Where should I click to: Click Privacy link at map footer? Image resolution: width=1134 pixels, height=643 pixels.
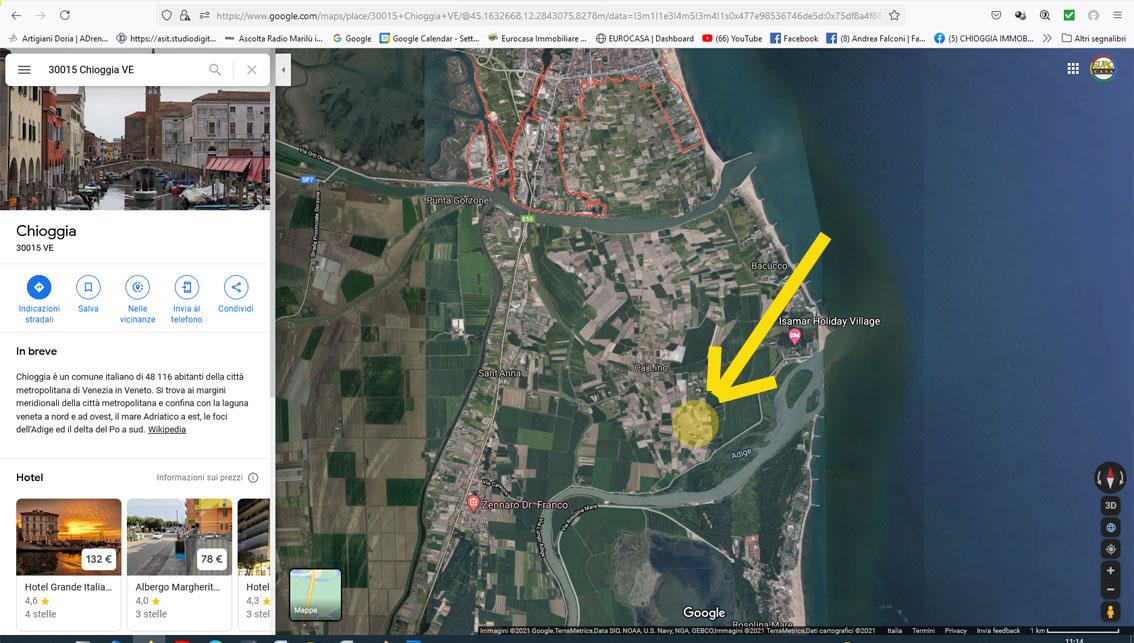coord(955,631)
